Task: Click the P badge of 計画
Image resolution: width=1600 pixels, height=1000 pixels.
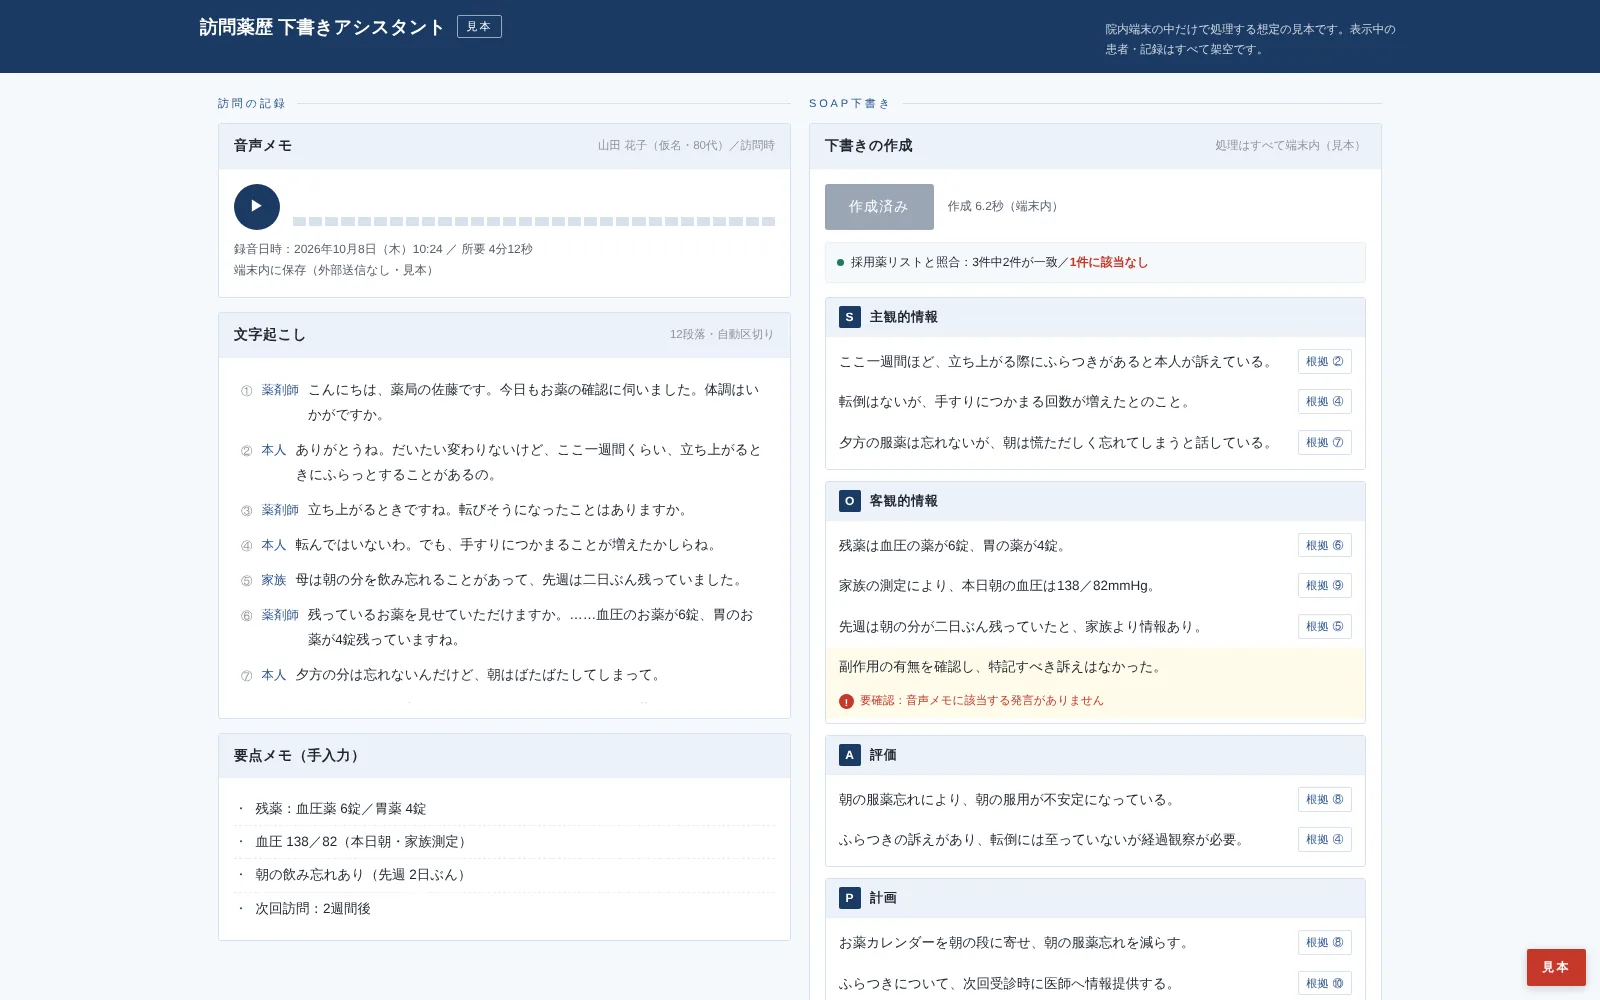Action: pos(849,898)
